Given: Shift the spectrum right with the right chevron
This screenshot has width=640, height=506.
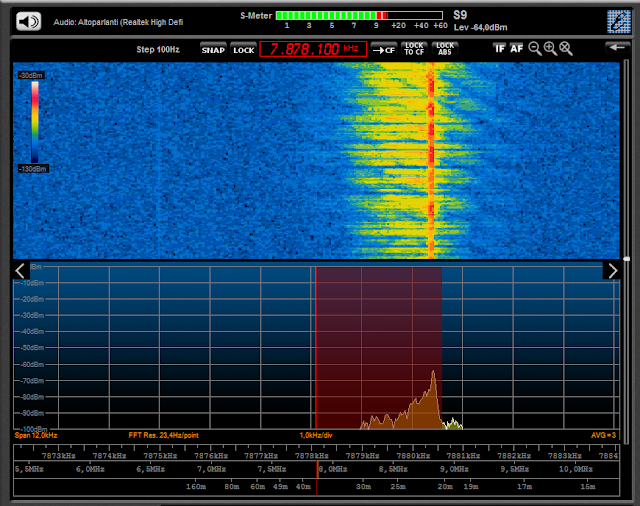Looking at the screenshot, I should [x=612, y=271].
